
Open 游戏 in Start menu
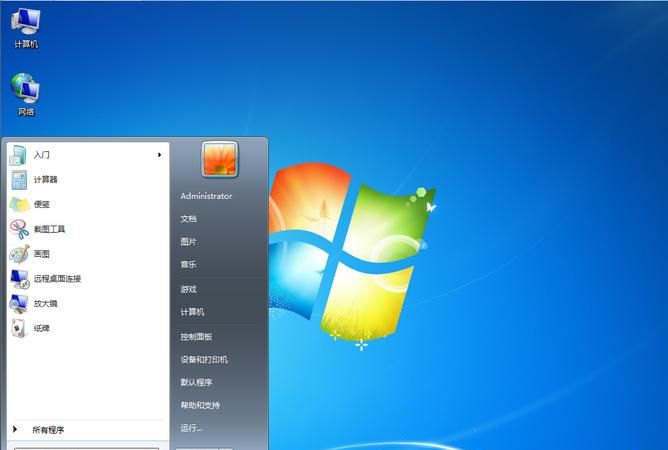tap(188, 289)
